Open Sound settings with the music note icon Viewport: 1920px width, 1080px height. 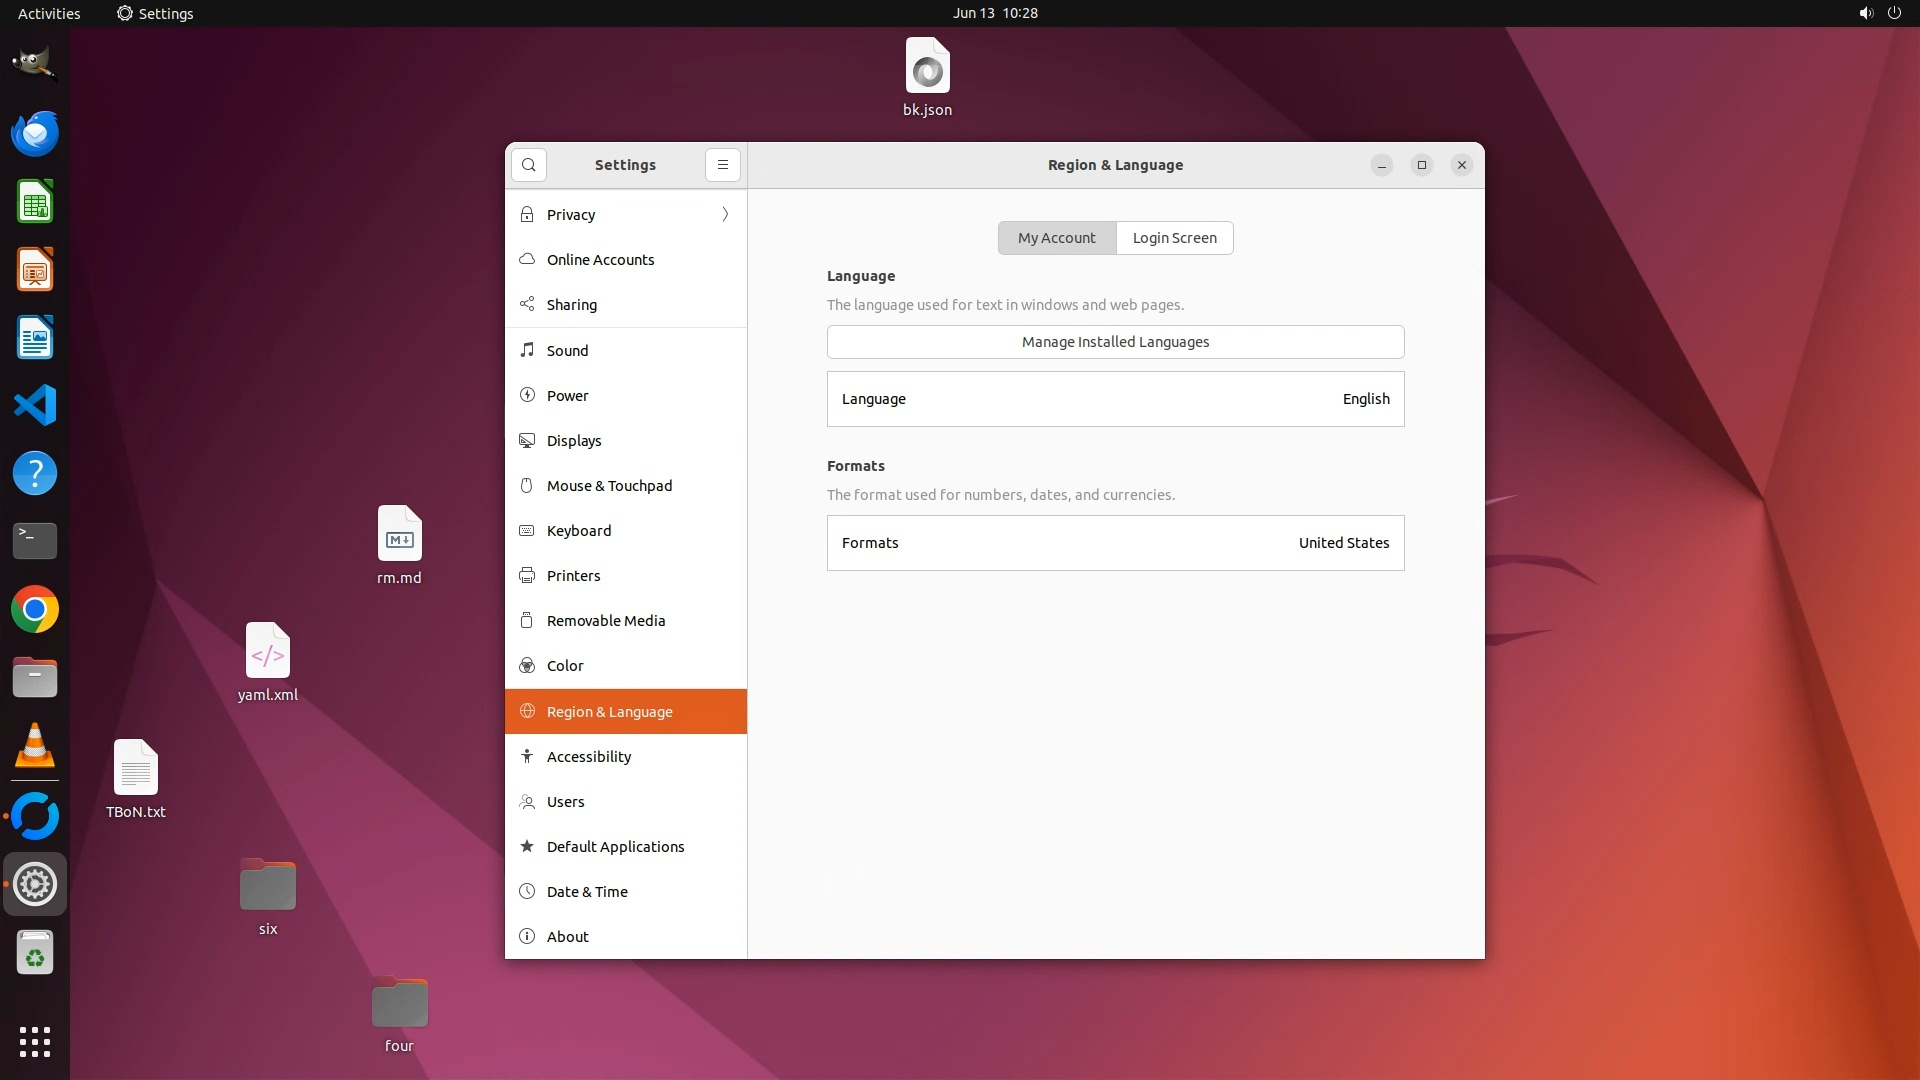(x=527, y=350)
